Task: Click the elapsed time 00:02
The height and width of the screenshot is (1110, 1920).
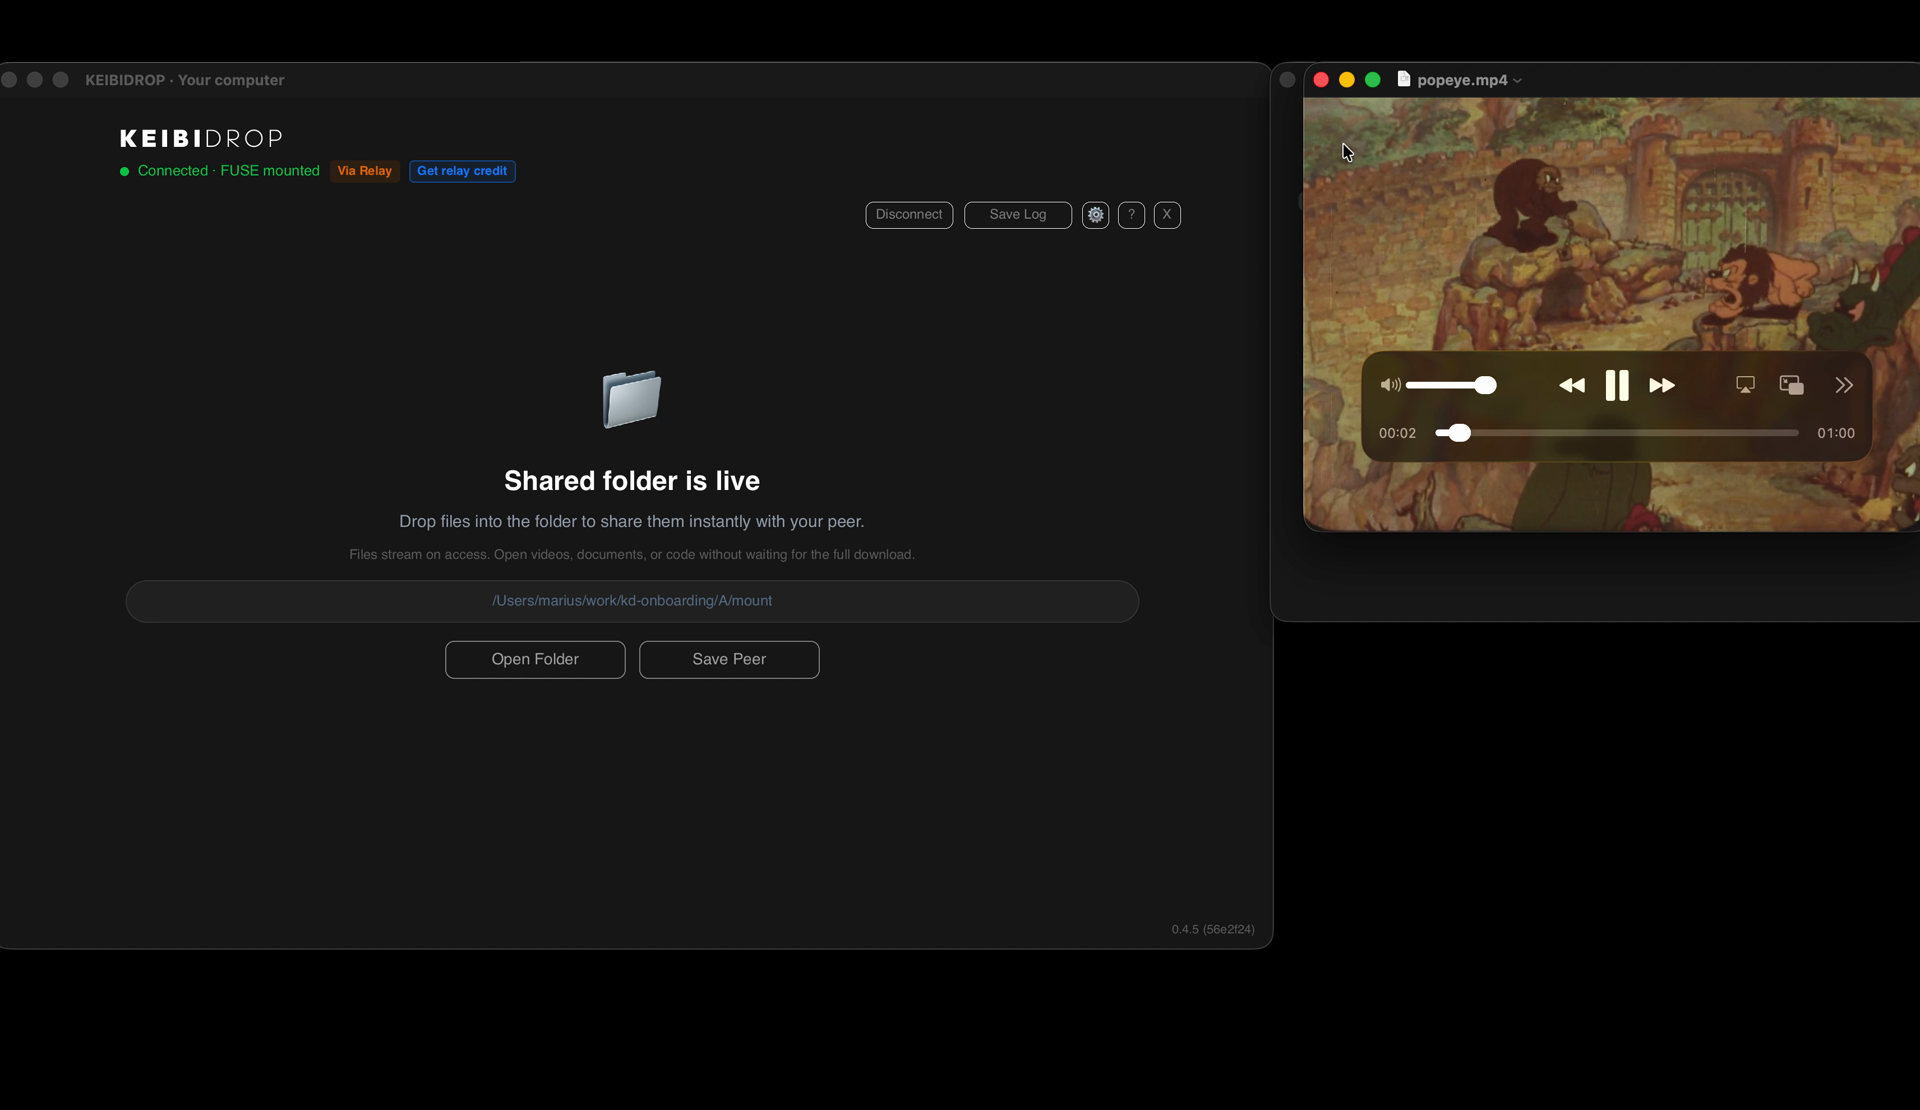Action: point(1397,433)
